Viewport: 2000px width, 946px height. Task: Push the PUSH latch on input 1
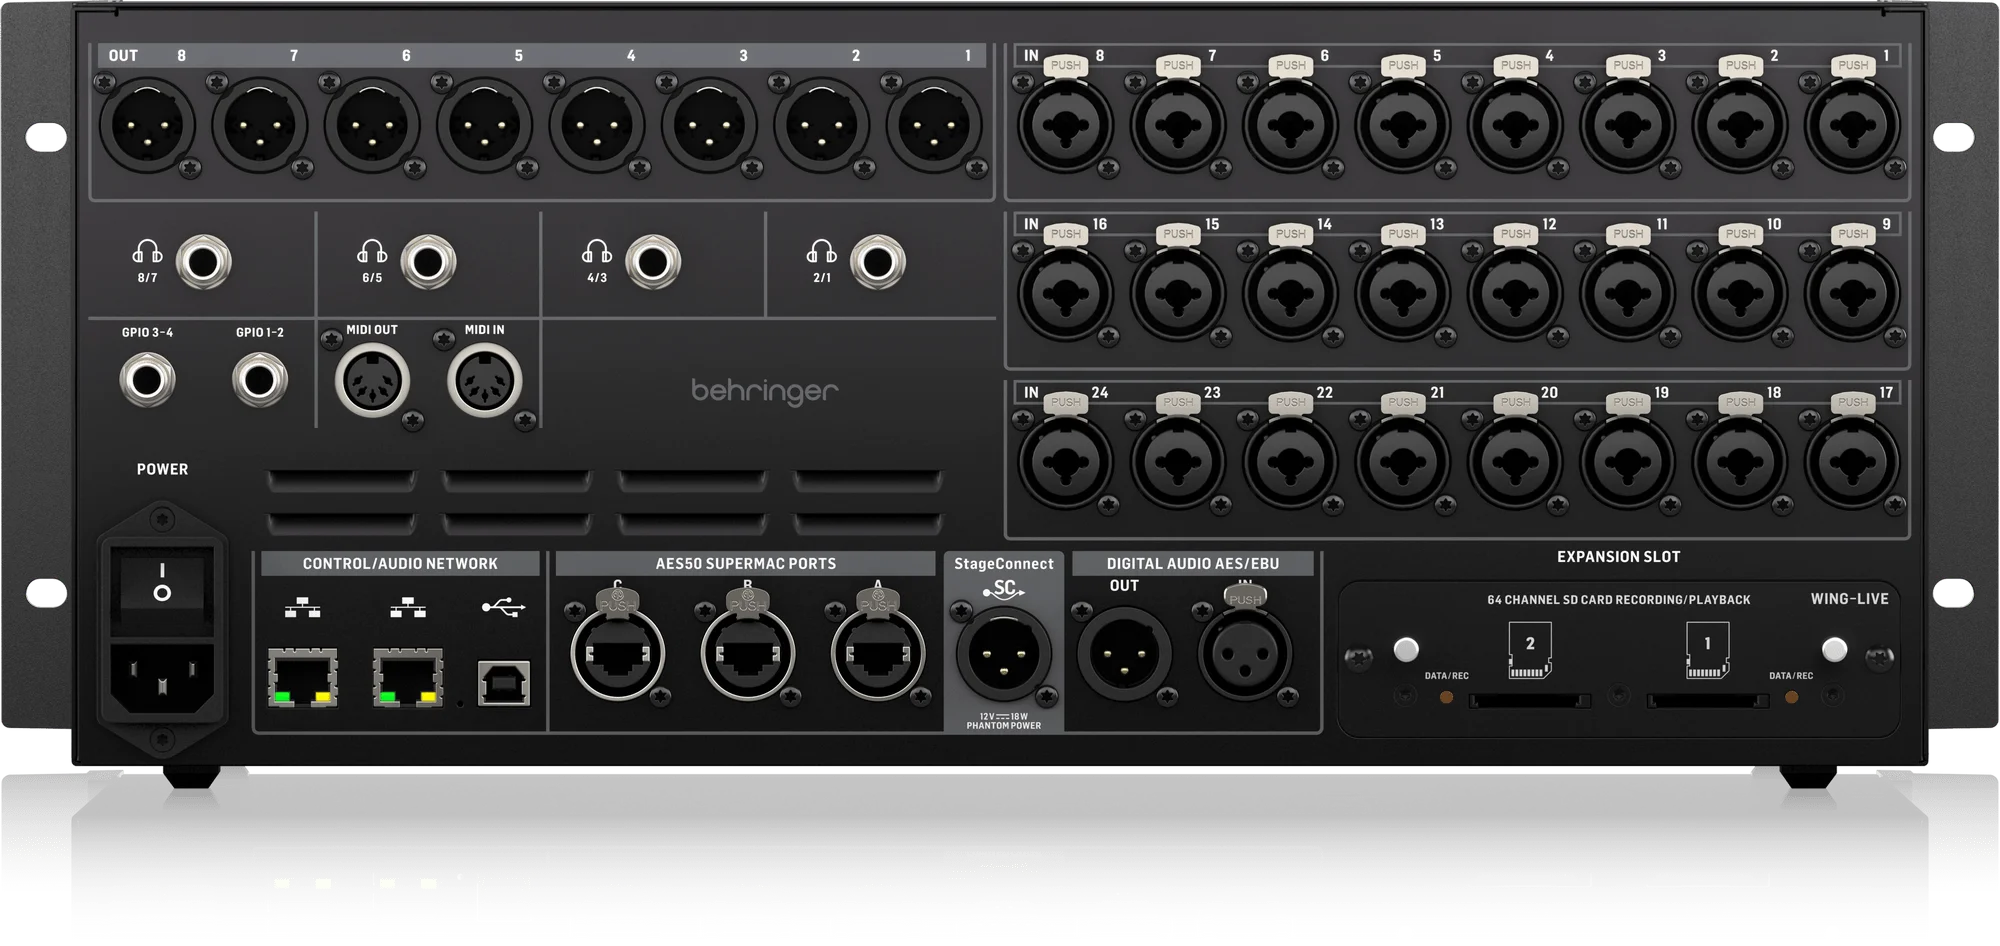(1853, 66)
